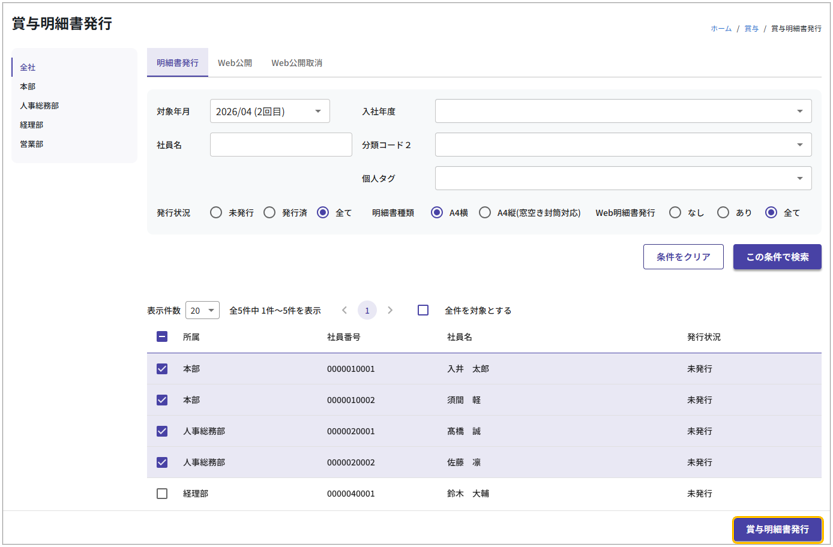Image resolution: width=833 pixels, height=547 pixels.
Task: Click the この条件で検索 button
Action: (777, 257)
